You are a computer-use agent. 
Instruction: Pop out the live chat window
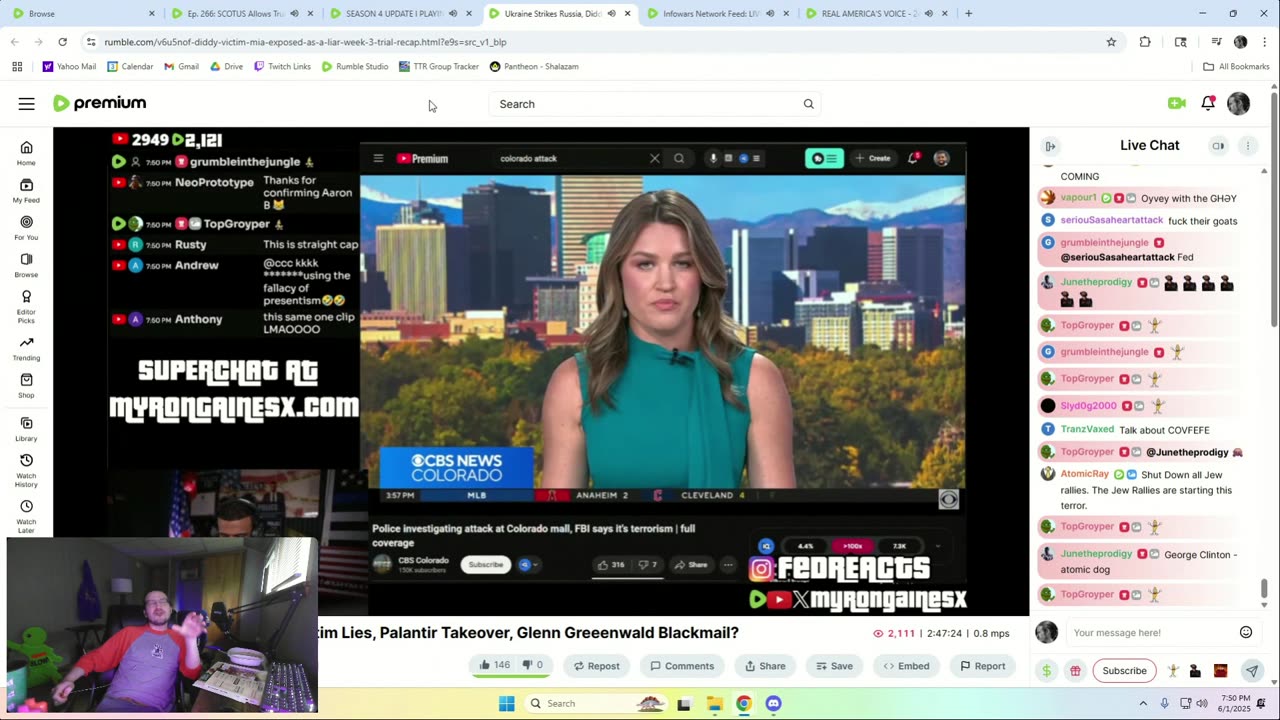click(1218, 146)
